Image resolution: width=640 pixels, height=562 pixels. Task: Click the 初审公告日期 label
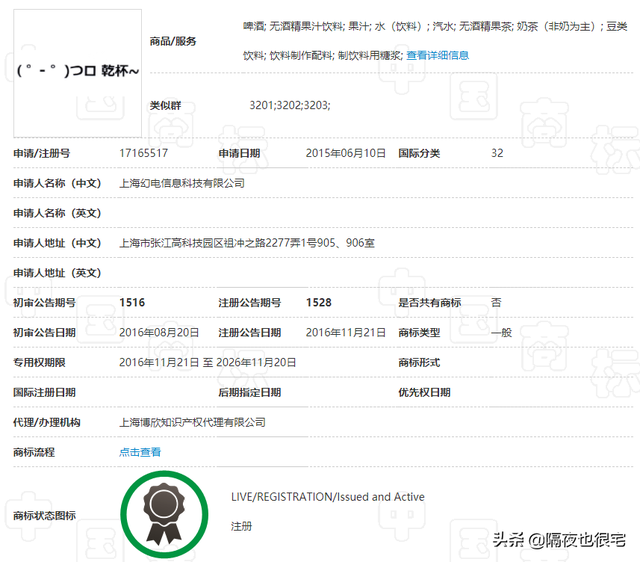44,333
